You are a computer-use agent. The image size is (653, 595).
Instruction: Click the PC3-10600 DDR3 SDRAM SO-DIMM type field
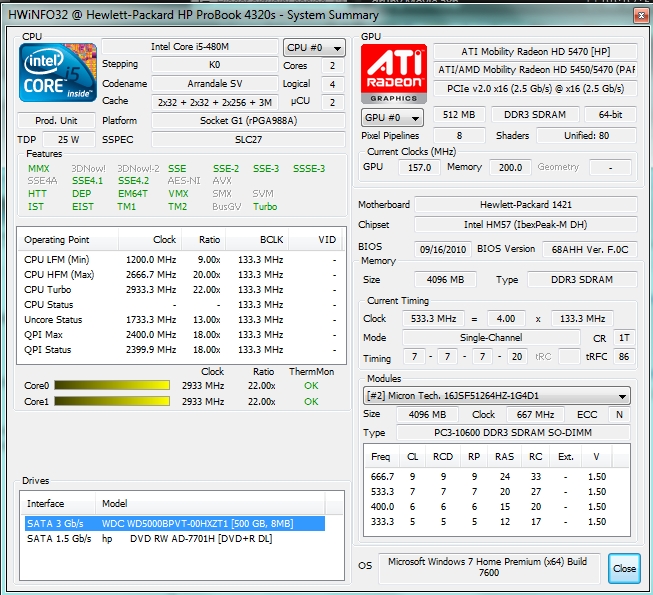click(513, 433)
